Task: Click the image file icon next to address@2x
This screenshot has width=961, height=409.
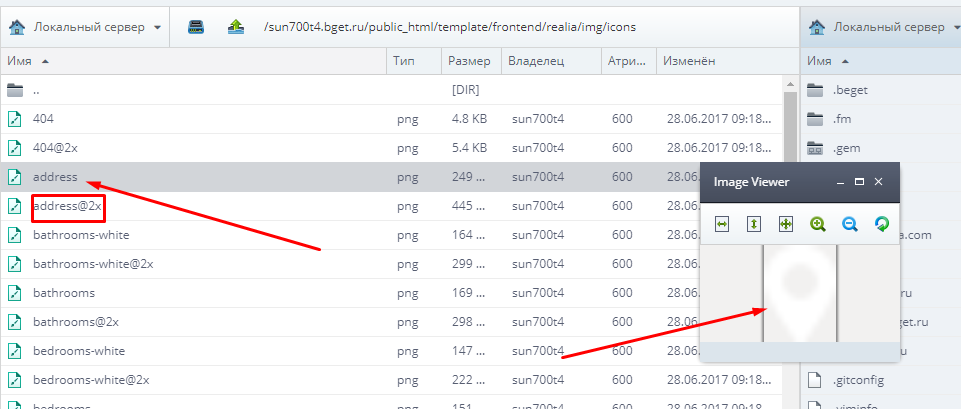Action: [14, 206]
